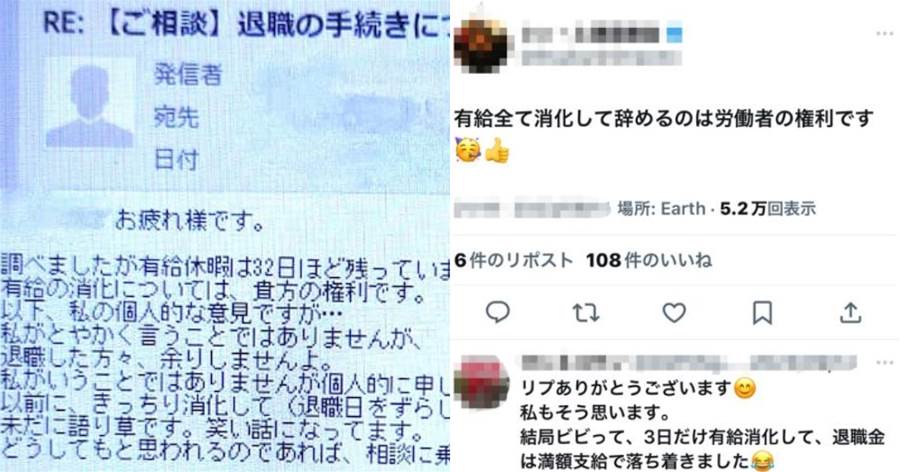Repost this tweet with the arrows icon
Viewport: 900px width, 472px height.
[x=586, y=313]
